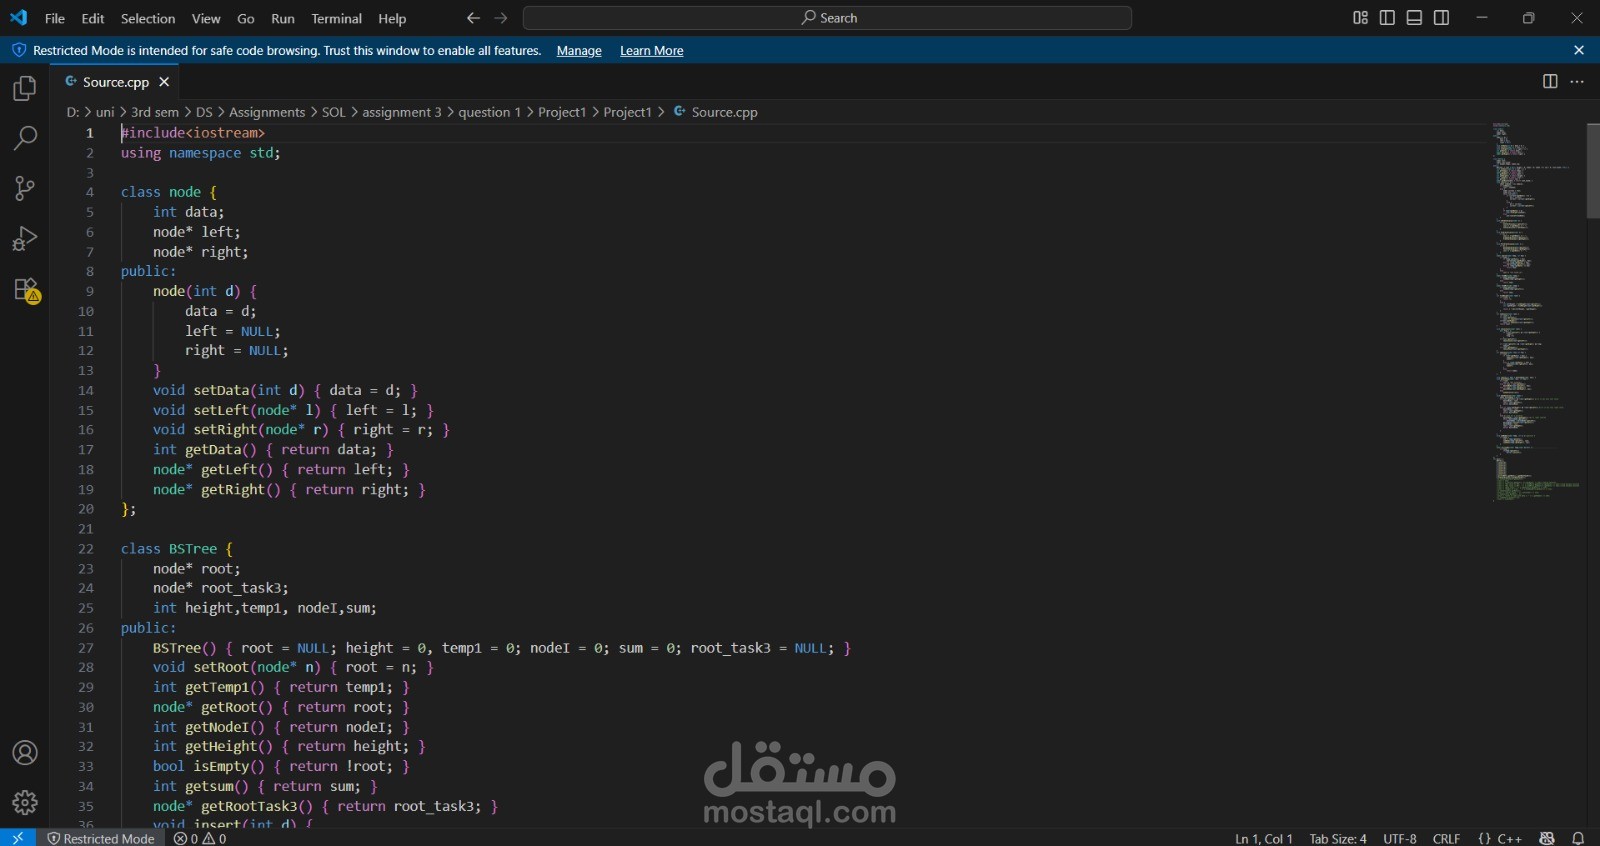Click Restricted Mode status bar item
This screenshot has width=1600, height=846.
click(101, 838)
